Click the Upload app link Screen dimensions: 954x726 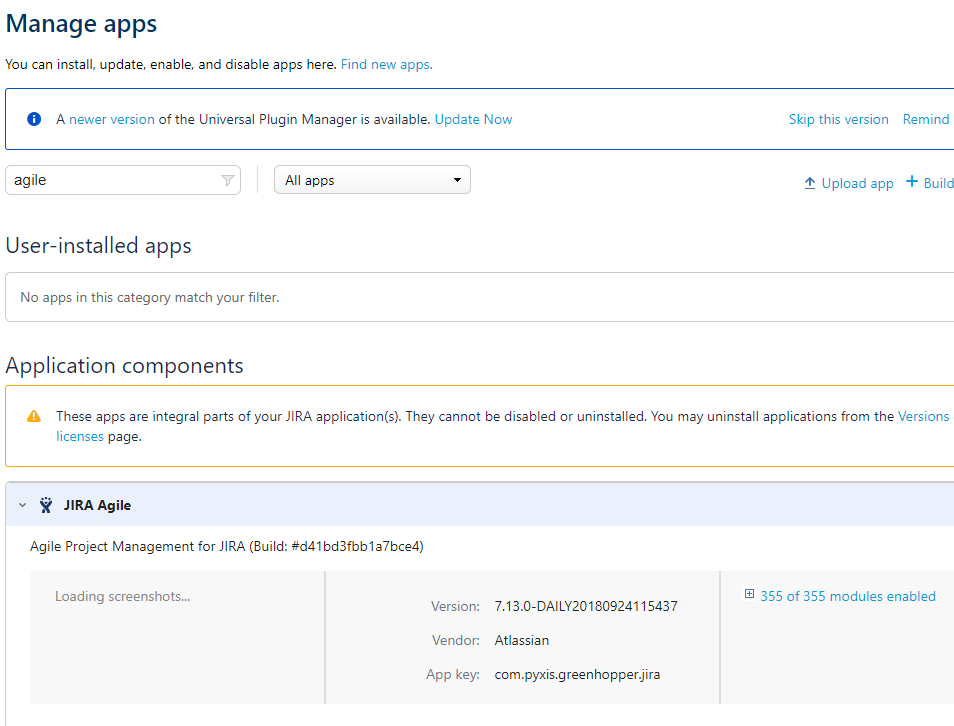(x=857, y=183)
